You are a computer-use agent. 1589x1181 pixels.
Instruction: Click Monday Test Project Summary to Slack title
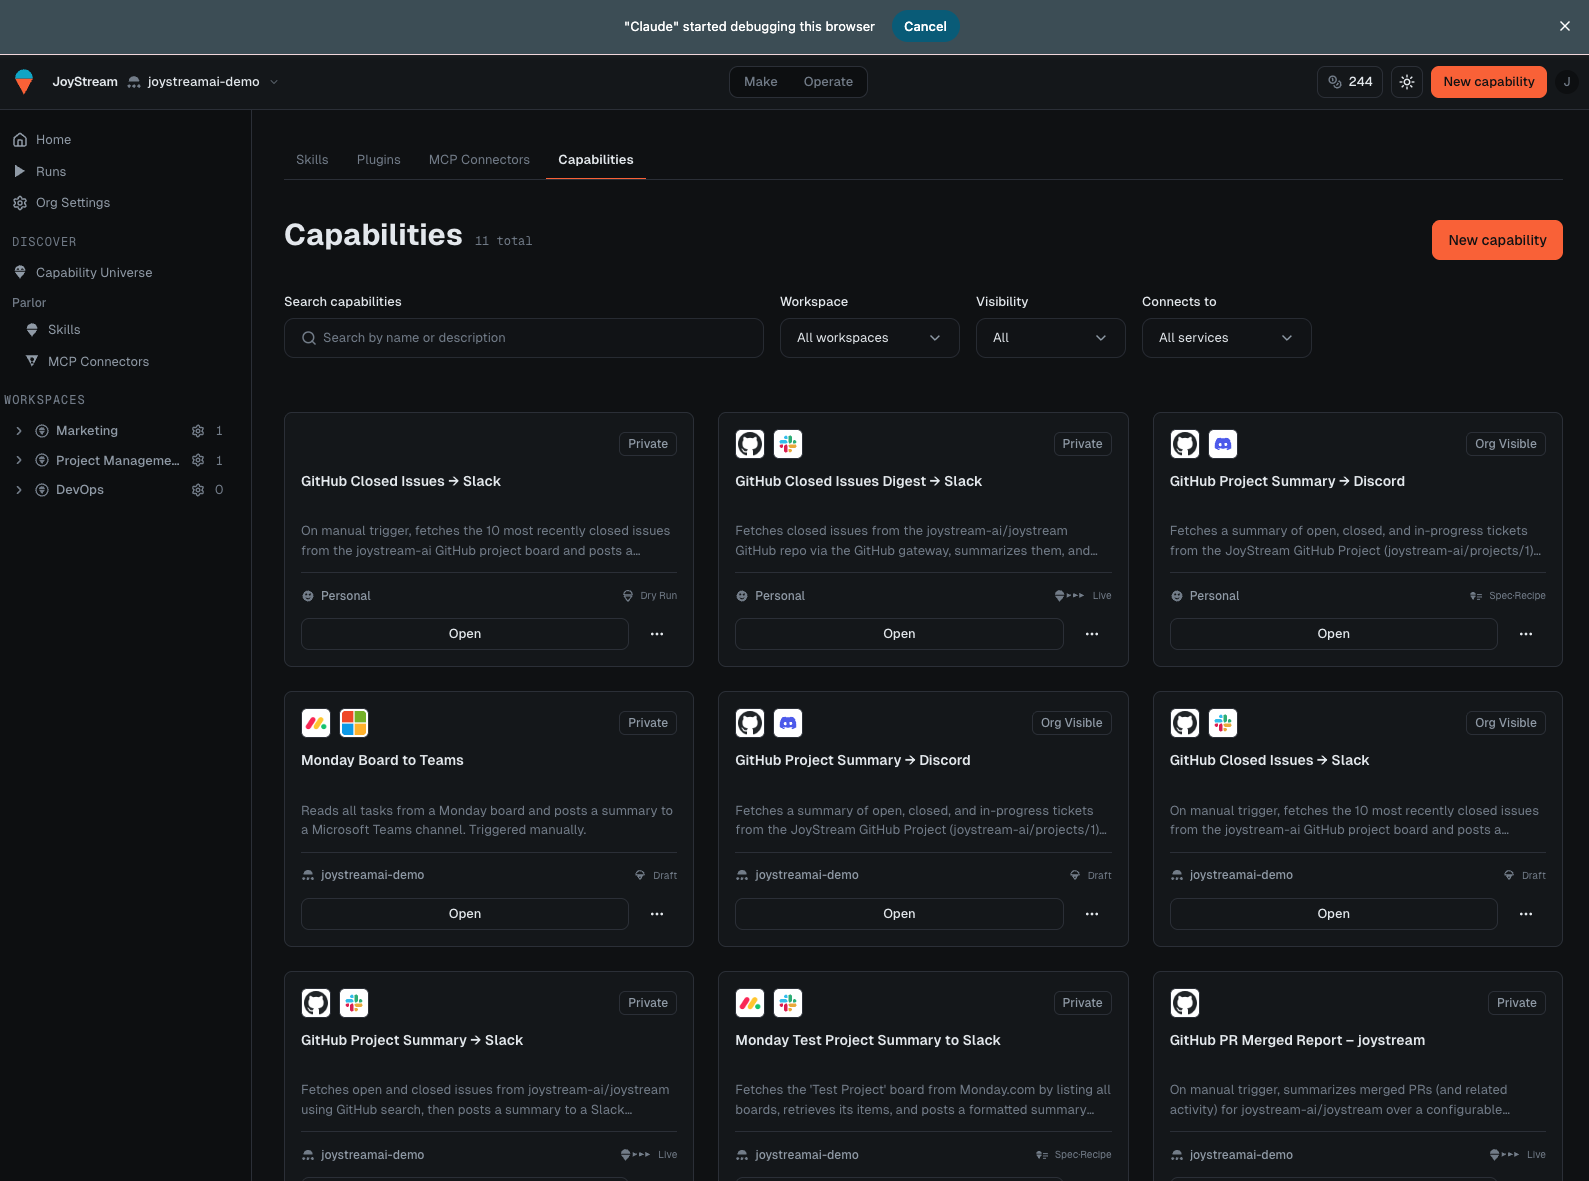[x=868, y=1040]
